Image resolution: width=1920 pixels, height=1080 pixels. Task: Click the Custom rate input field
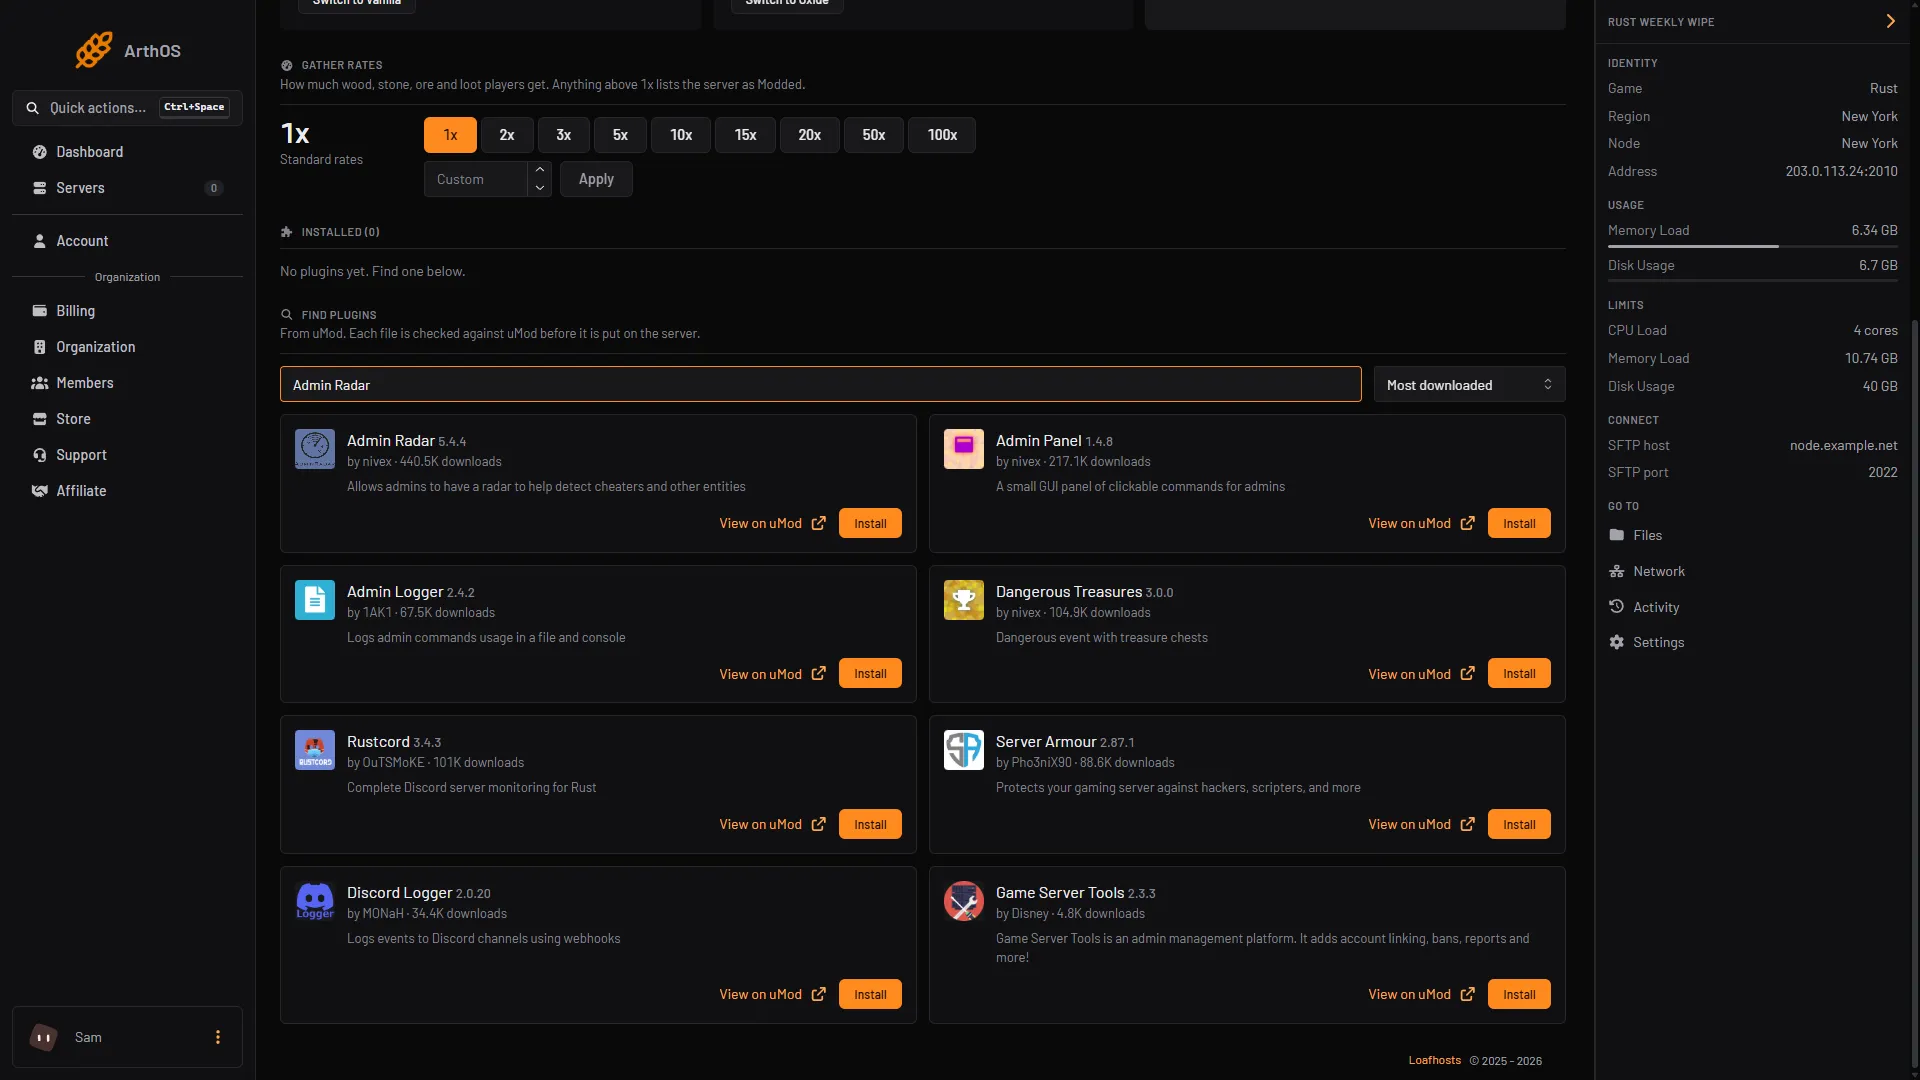476,179
